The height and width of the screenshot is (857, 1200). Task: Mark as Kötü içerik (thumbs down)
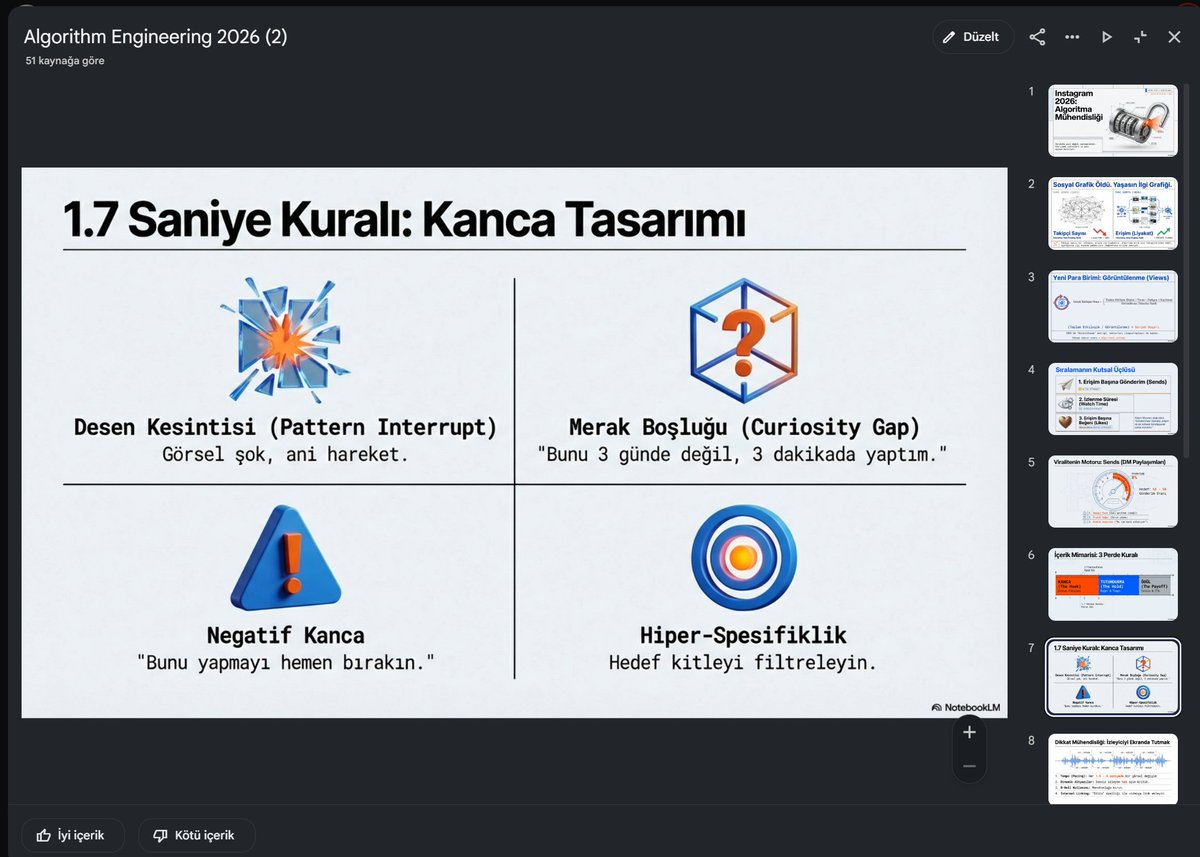pyautogui.click(x=196, y=835)
